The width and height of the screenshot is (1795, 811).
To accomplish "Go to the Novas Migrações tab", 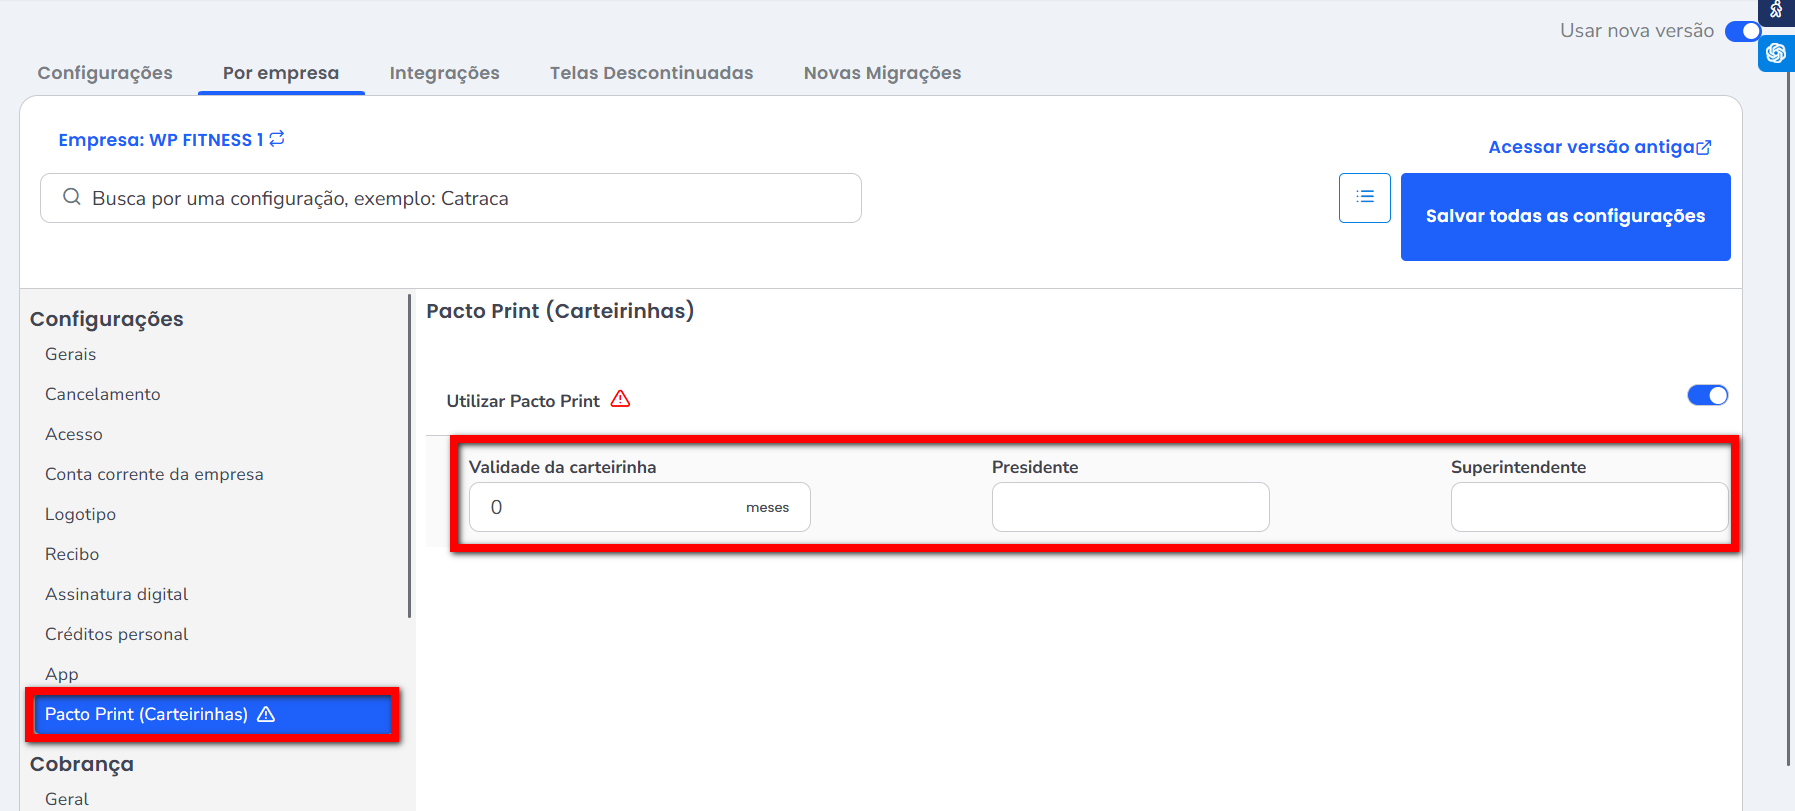I will coord(882,73).
